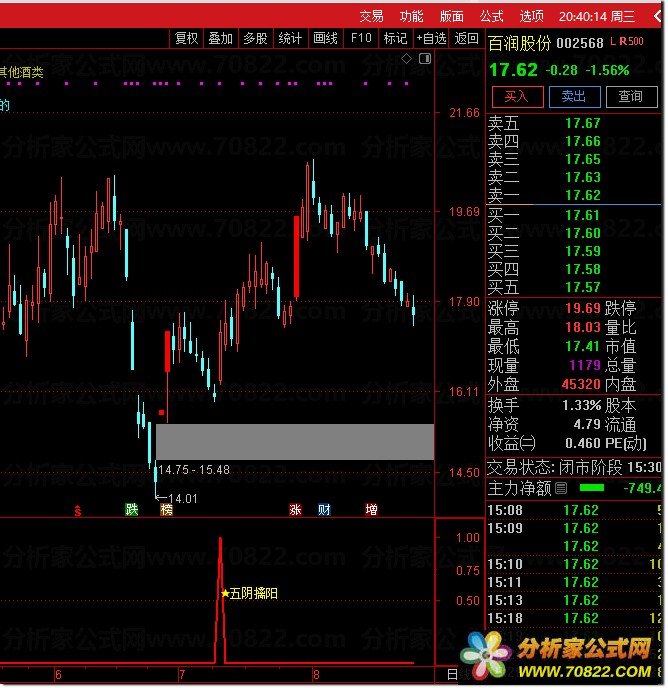This screenshot has width=668, height=688.
Task: Click the gray 14.75 - 15.48 gap zone
Action: [295, 442]
